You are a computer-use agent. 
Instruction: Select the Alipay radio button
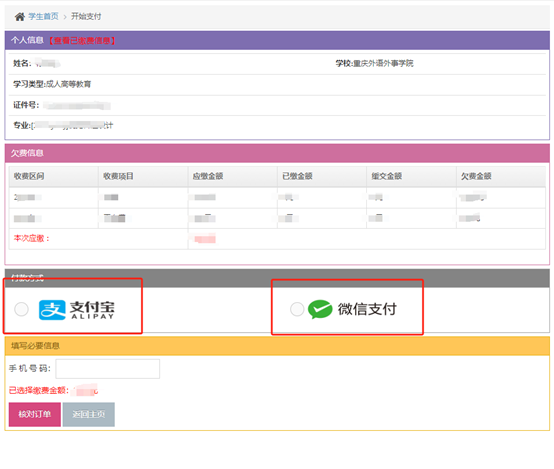click(21, 309)
